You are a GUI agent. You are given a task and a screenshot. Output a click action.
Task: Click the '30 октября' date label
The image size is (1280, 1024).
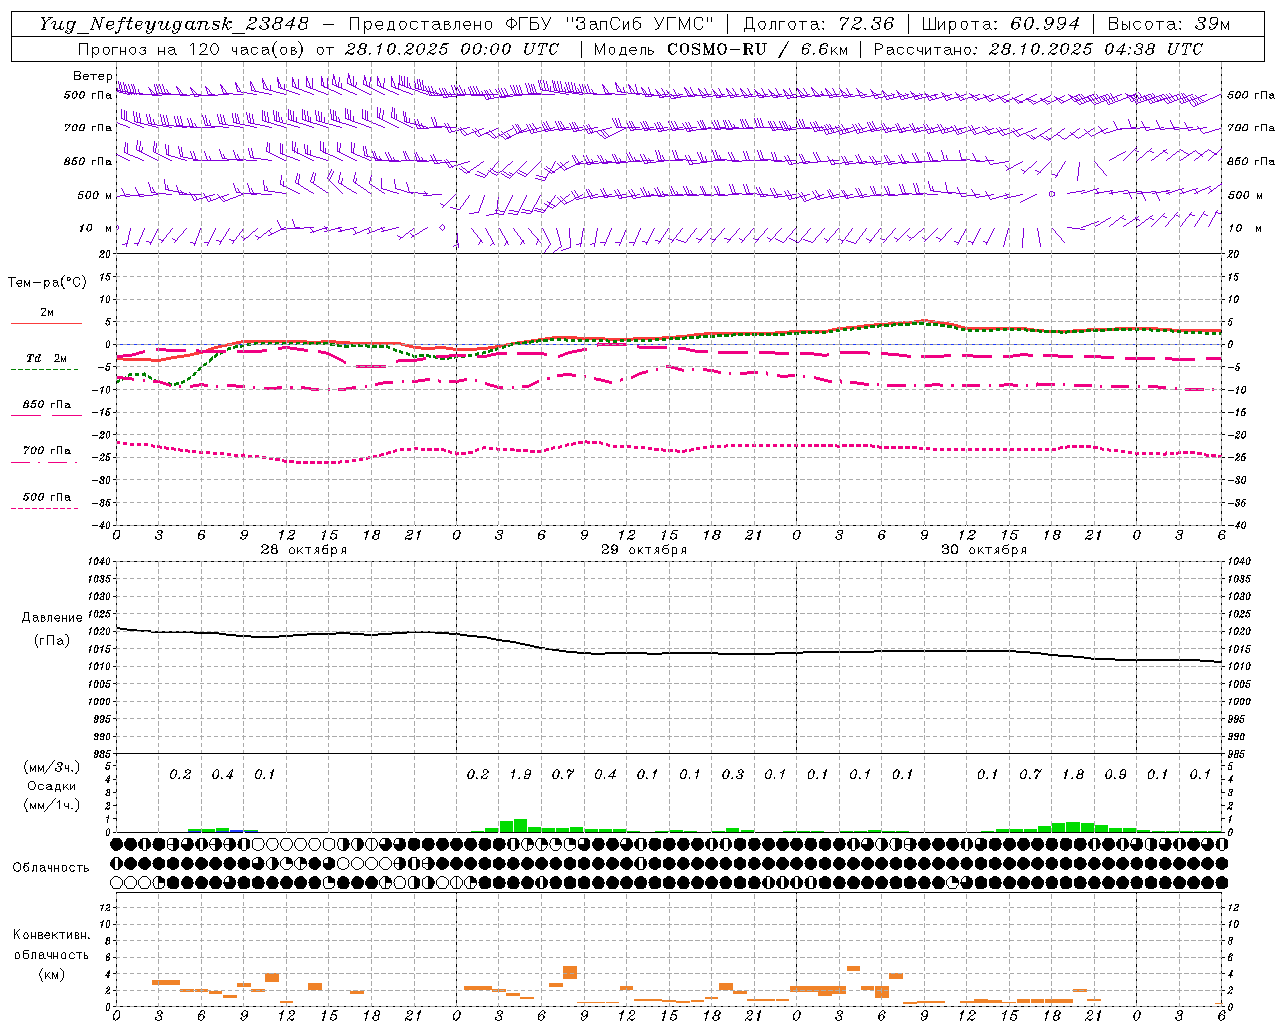[984, 550]
